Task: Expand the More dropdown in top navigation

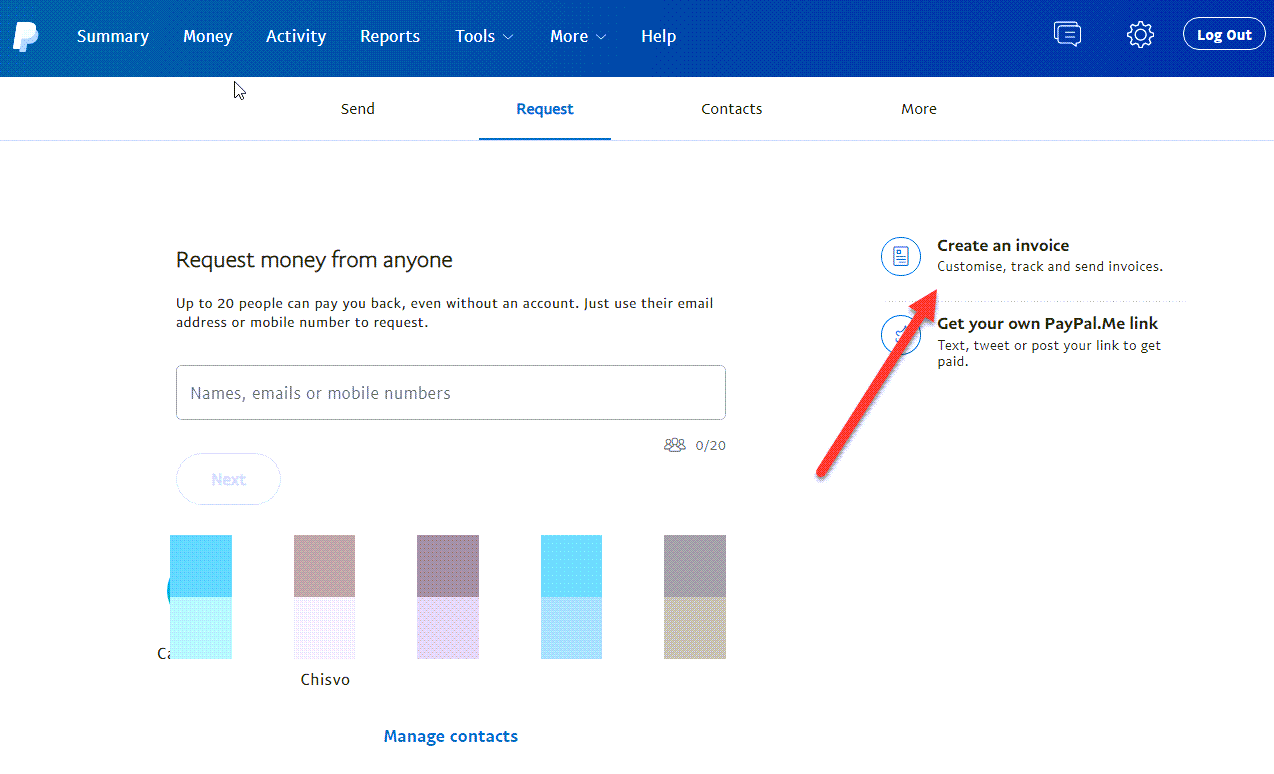Action: (578, 36)
